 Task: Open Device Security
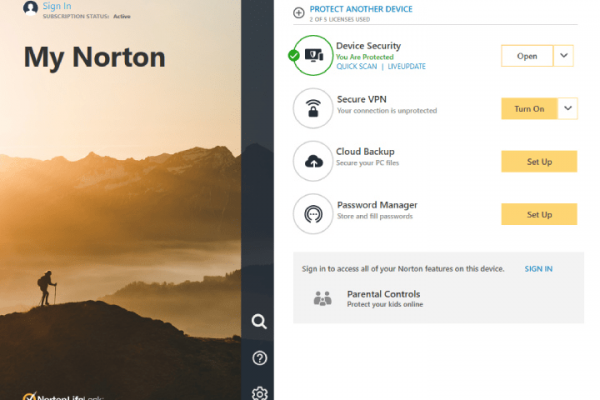527,56
